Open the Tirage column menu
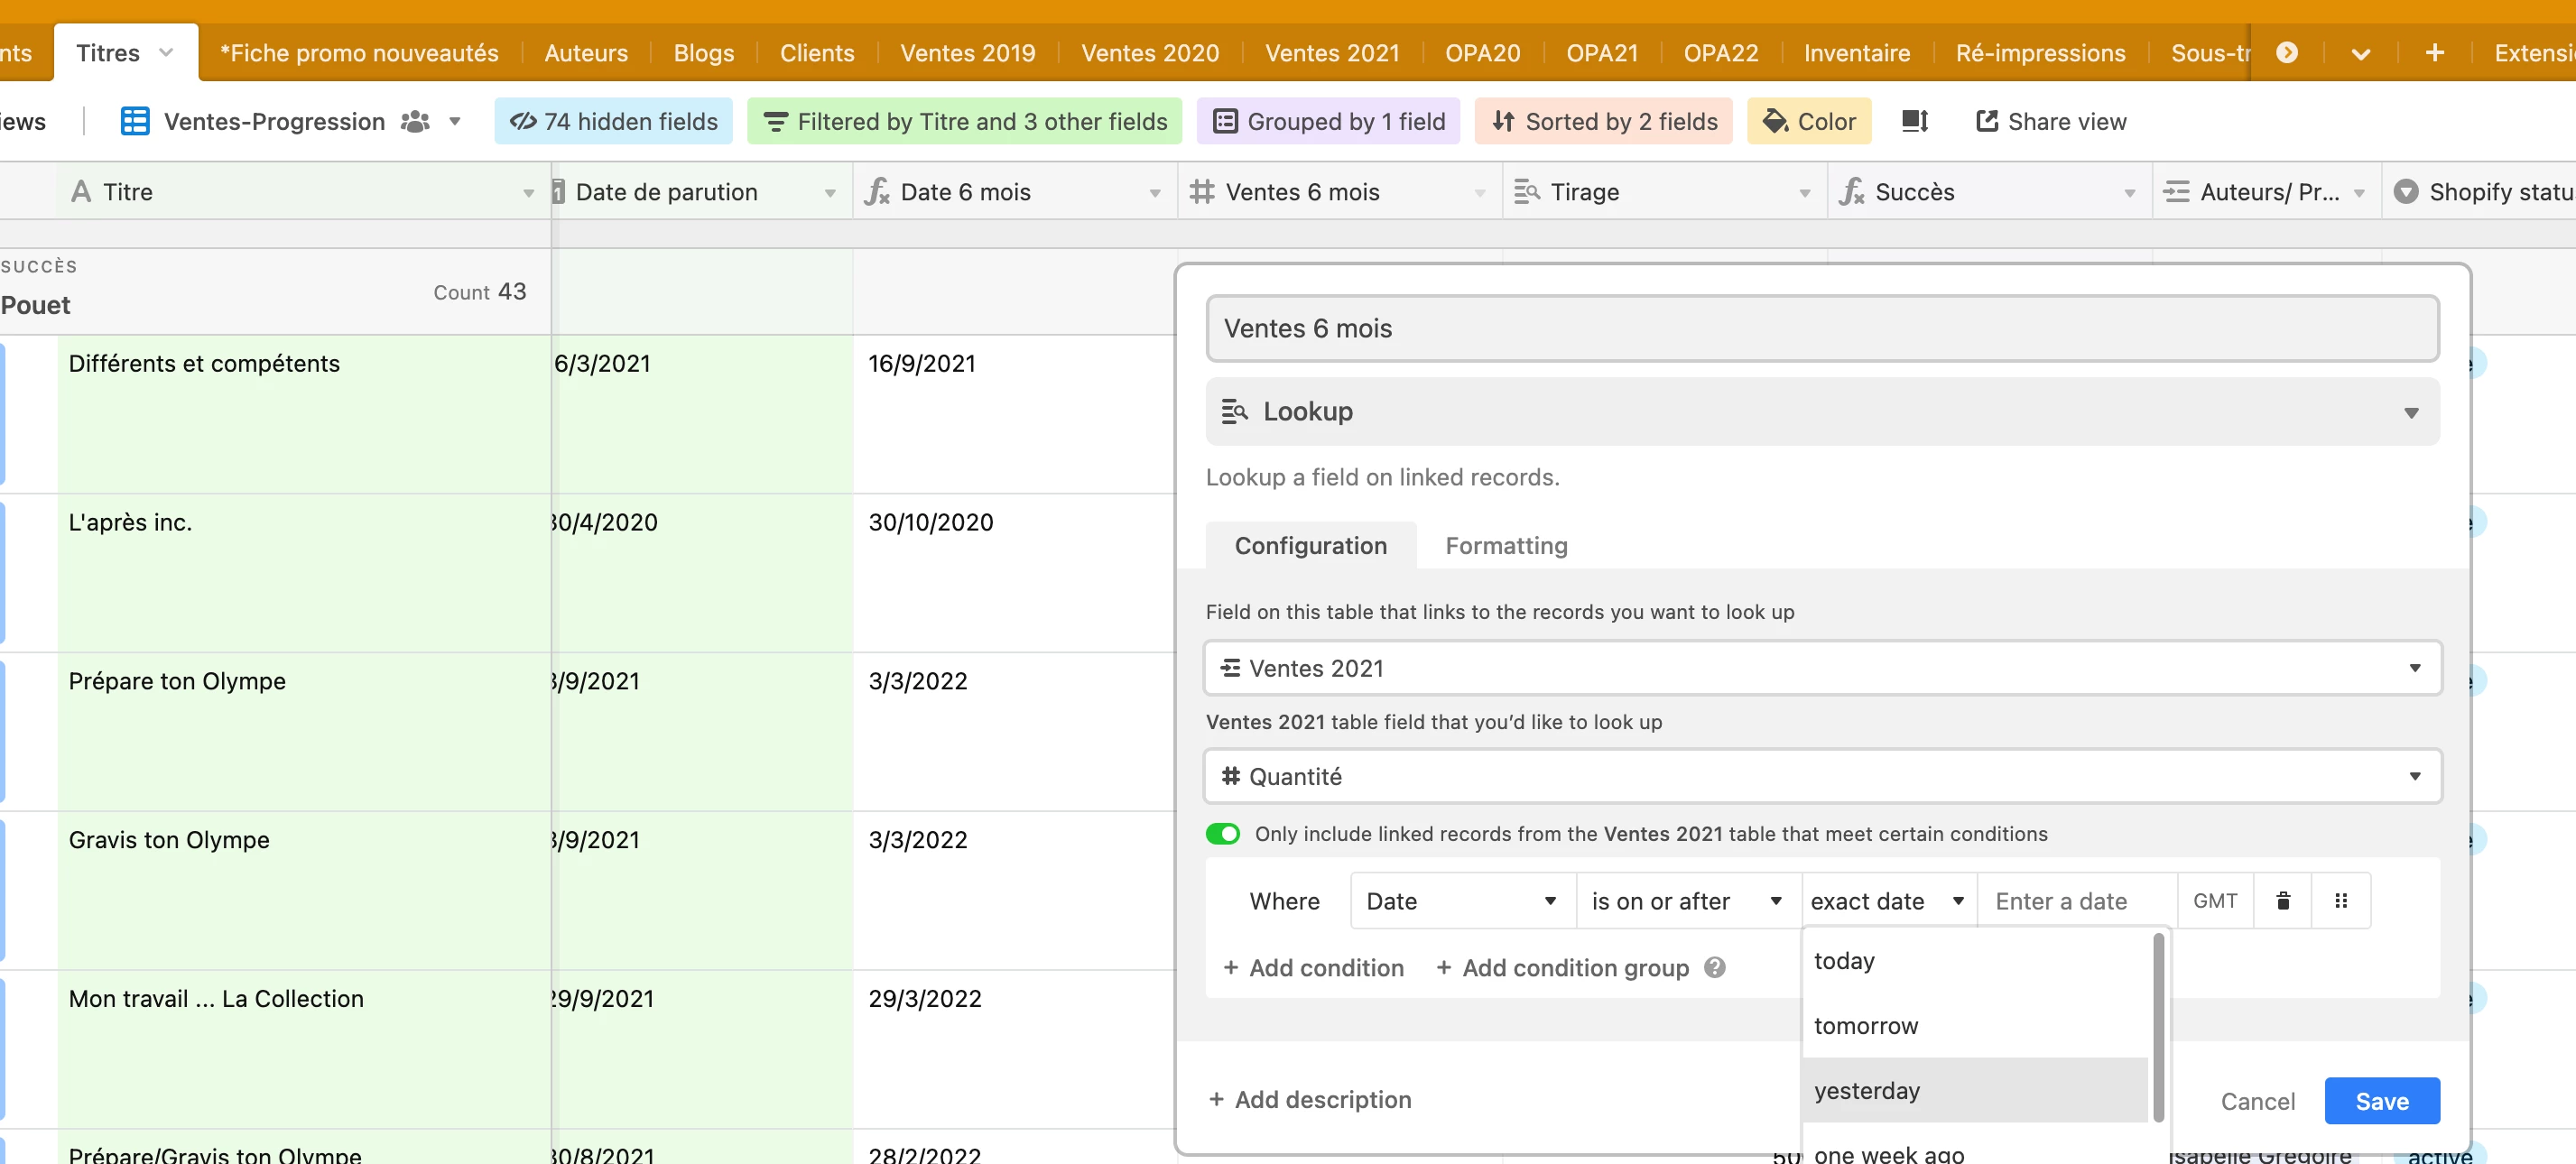This screenshot has height=1164, width=2576. point(1805,193)
